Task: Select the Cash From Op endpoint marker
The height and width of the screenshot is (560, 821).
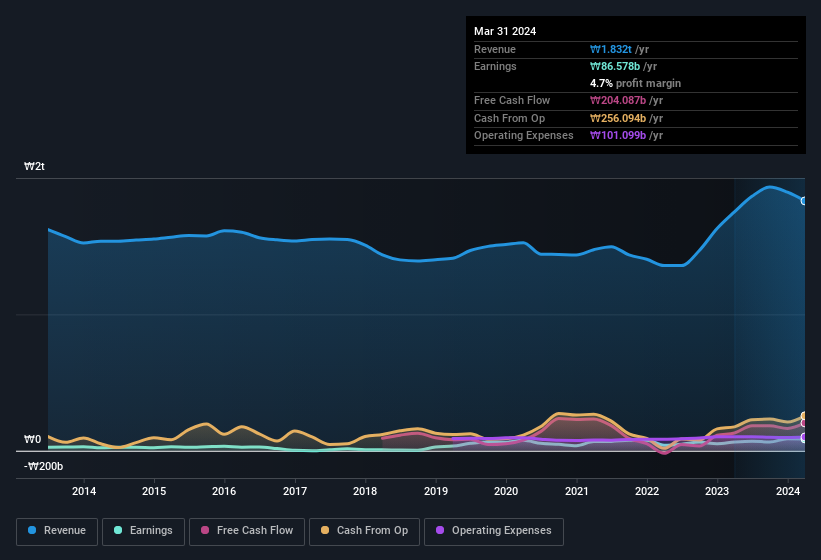Action: point(804,416)
